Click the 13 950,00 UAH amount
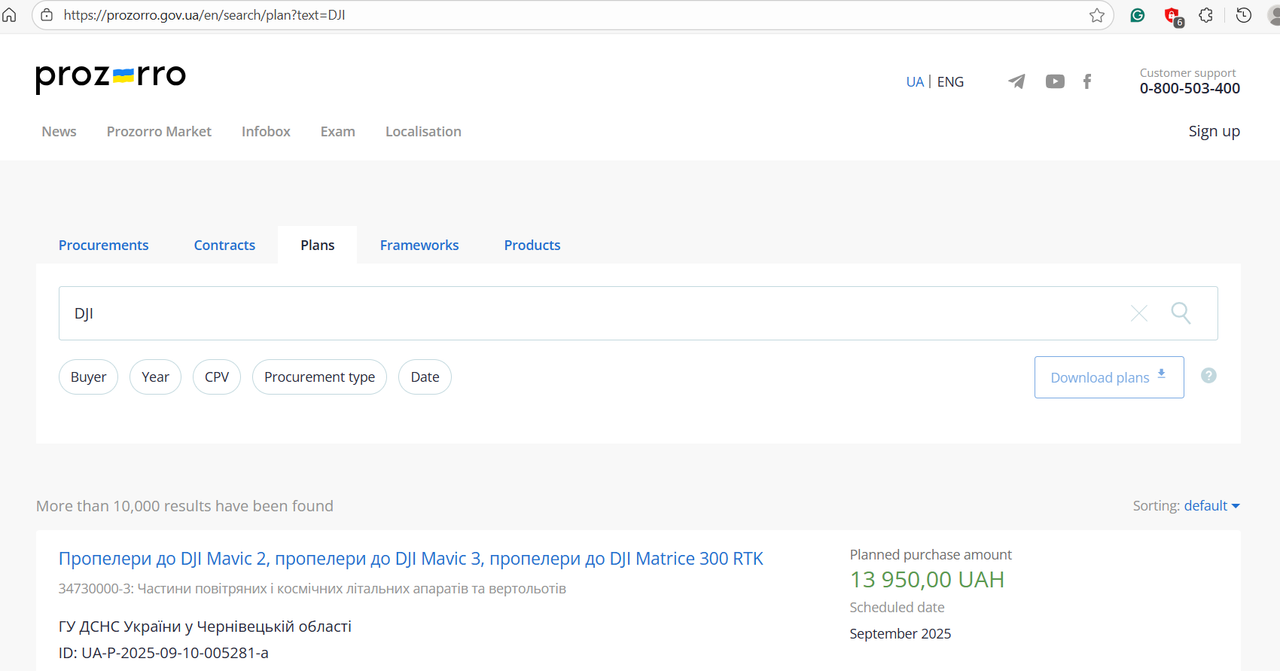 927,580
